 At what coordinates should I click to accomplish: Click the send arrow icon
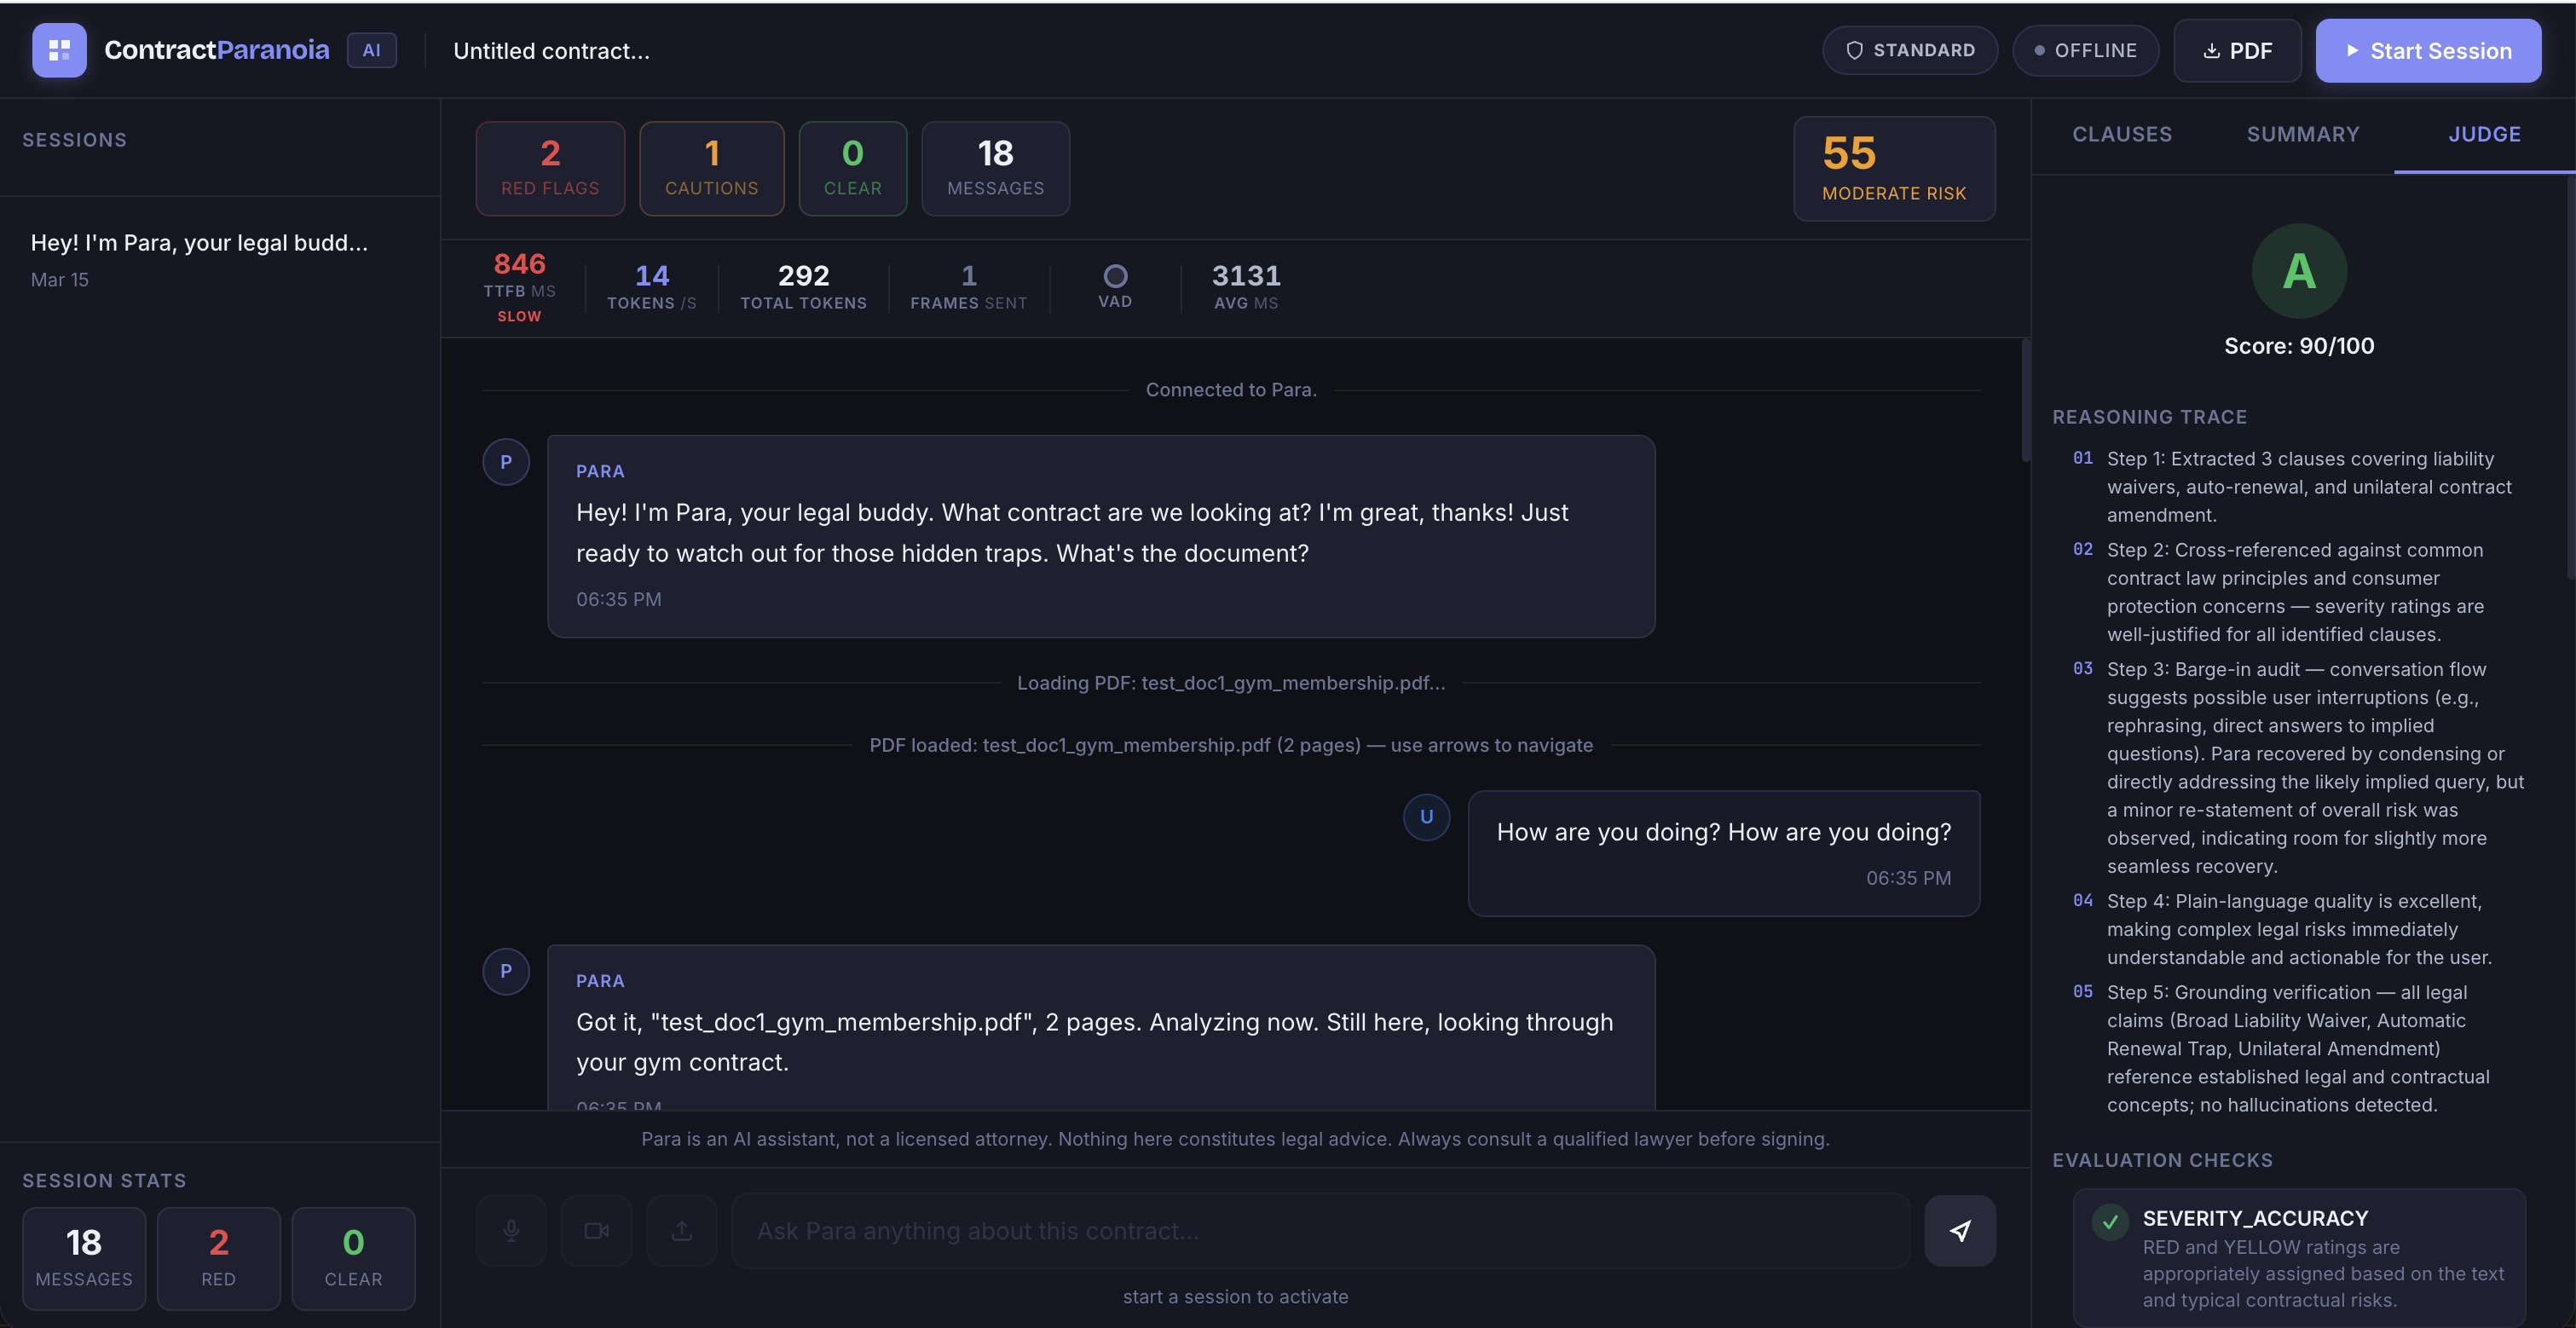click(x=1959, y=1230)
